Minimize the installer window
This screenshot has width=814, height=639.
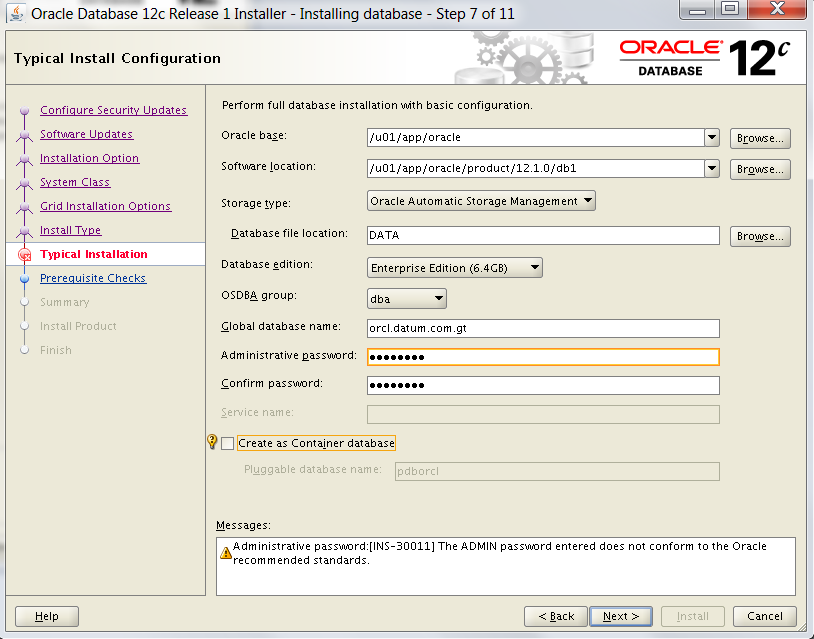pyautogui.click(x=697, y=9)
